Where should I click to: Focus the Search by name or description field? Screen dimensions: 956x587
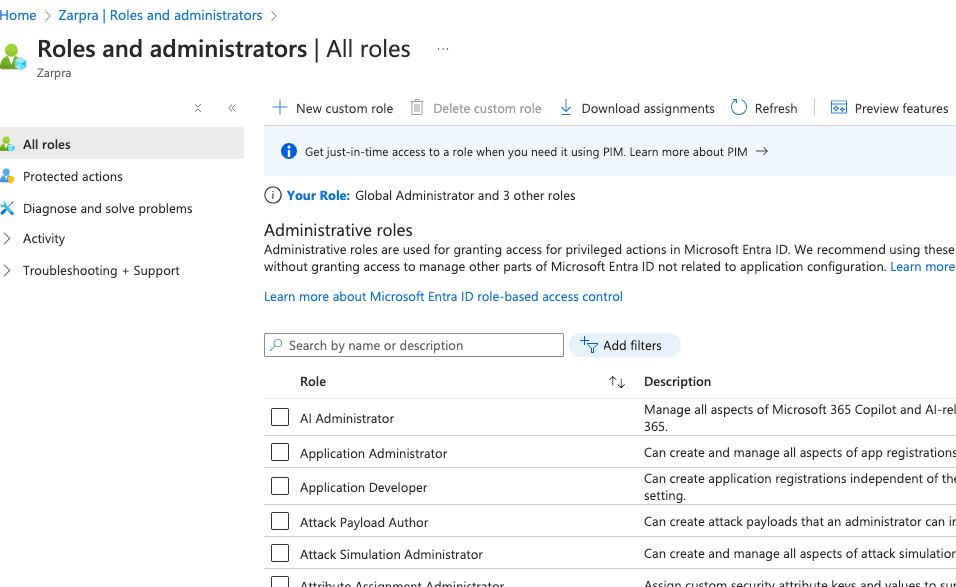coord(414,345)
